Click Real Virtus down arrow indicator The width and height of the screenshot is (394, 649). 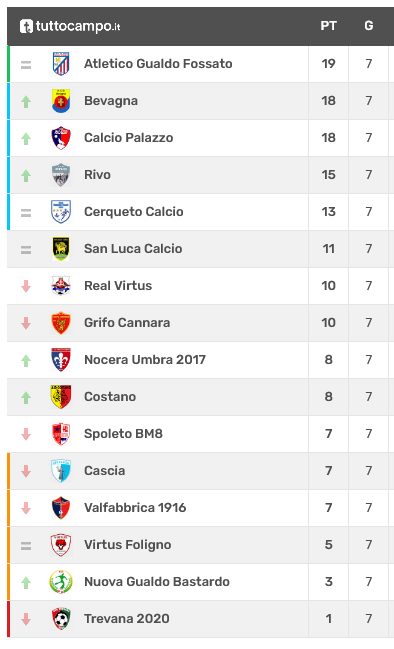[26, 286]
